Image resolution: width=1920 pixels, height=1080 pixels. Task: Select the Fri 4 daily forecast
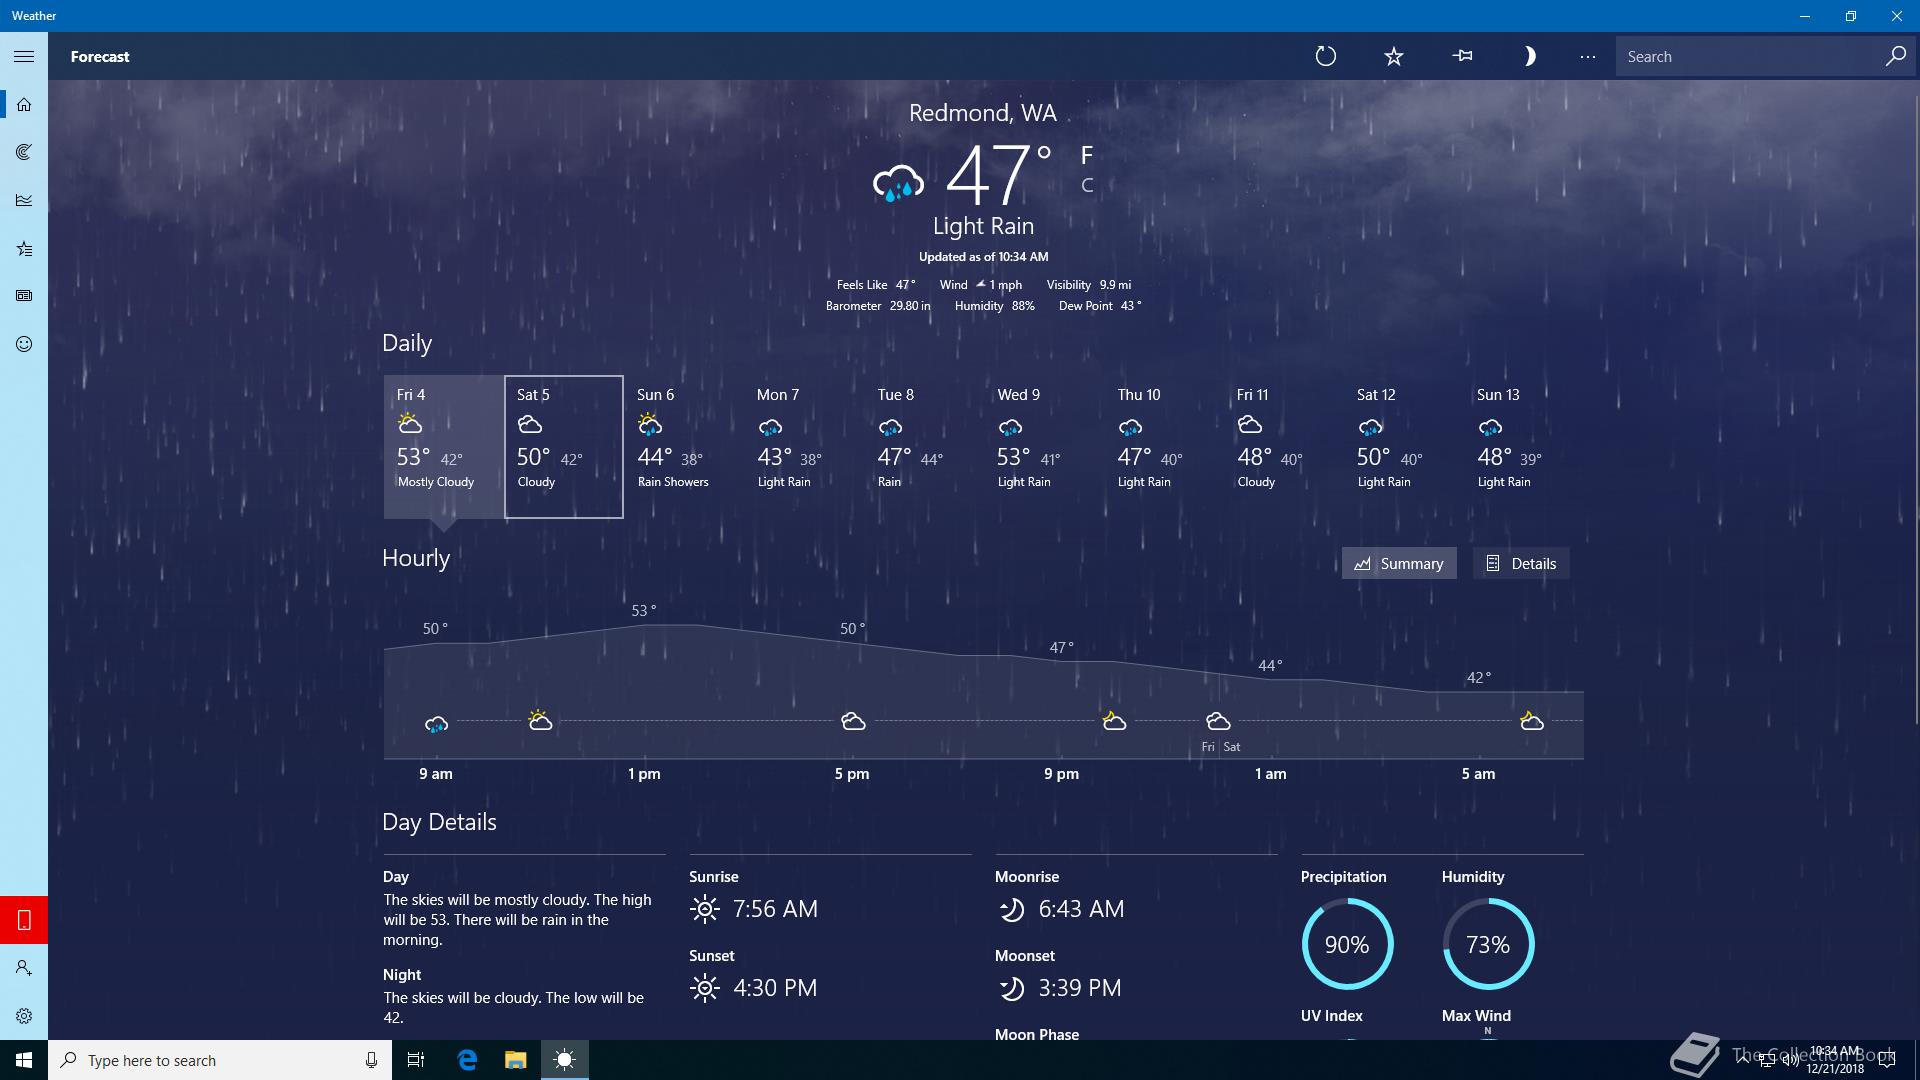pos(444,447)
